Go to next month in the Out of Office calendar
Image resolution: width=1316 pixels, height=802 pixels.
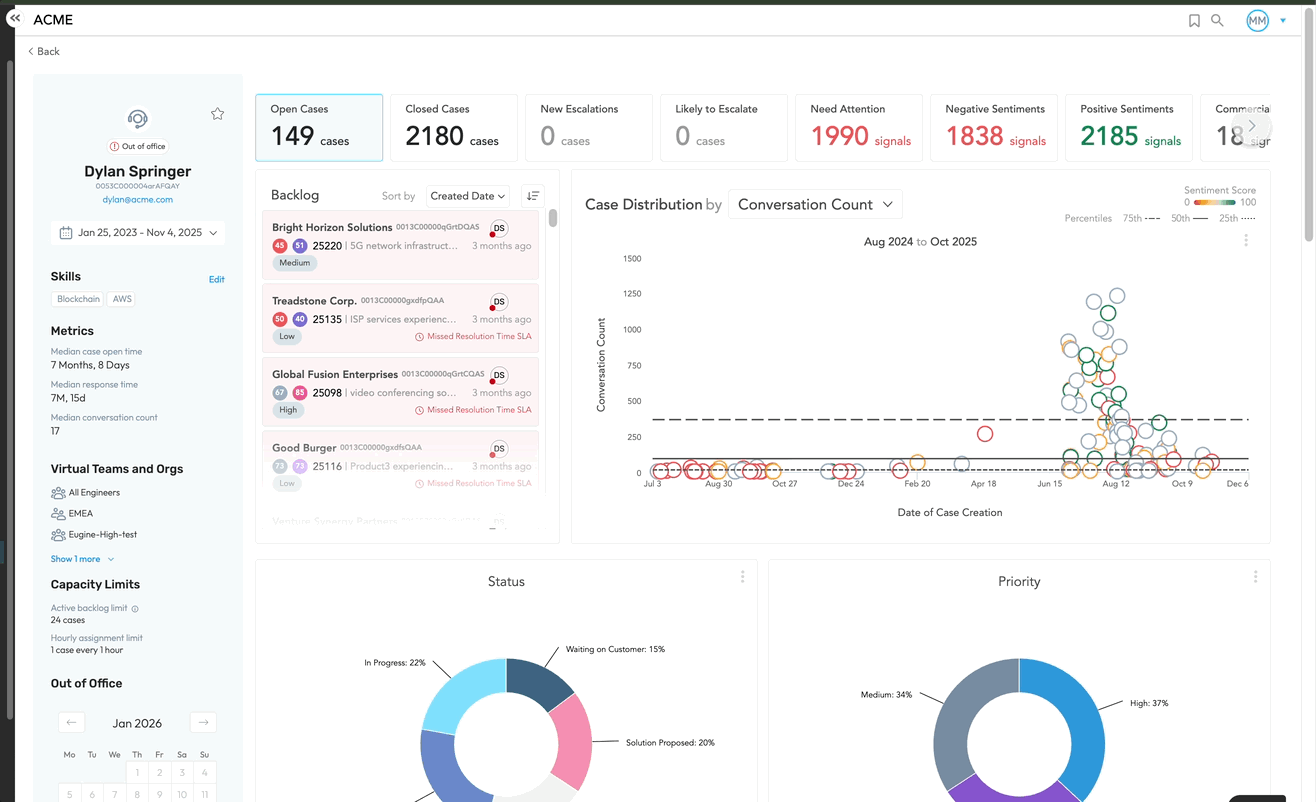(x=203, y=722)
